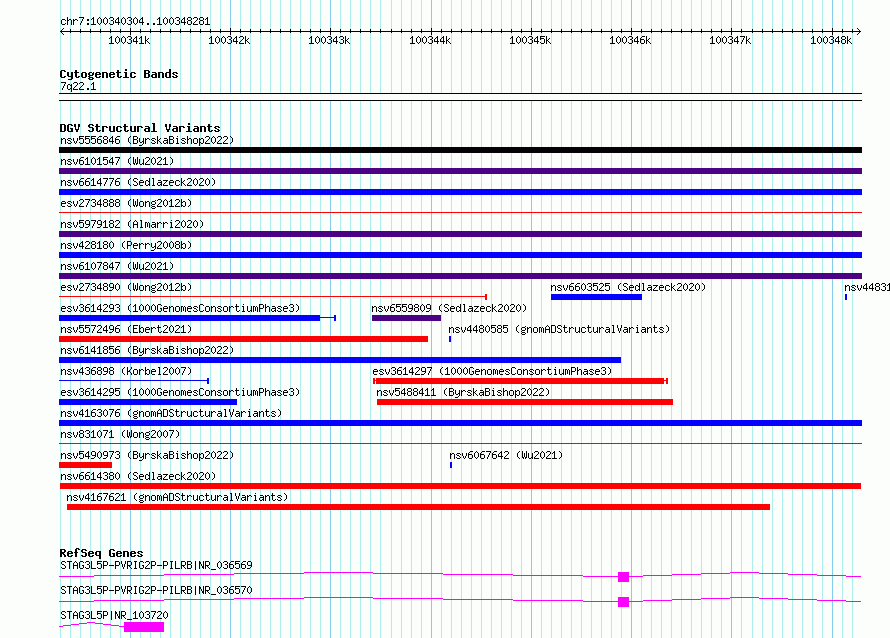This screenshot has width=890, height=638.
Task: Select the nsv428180 (Perry2008b) label
Action: (126, 245)
